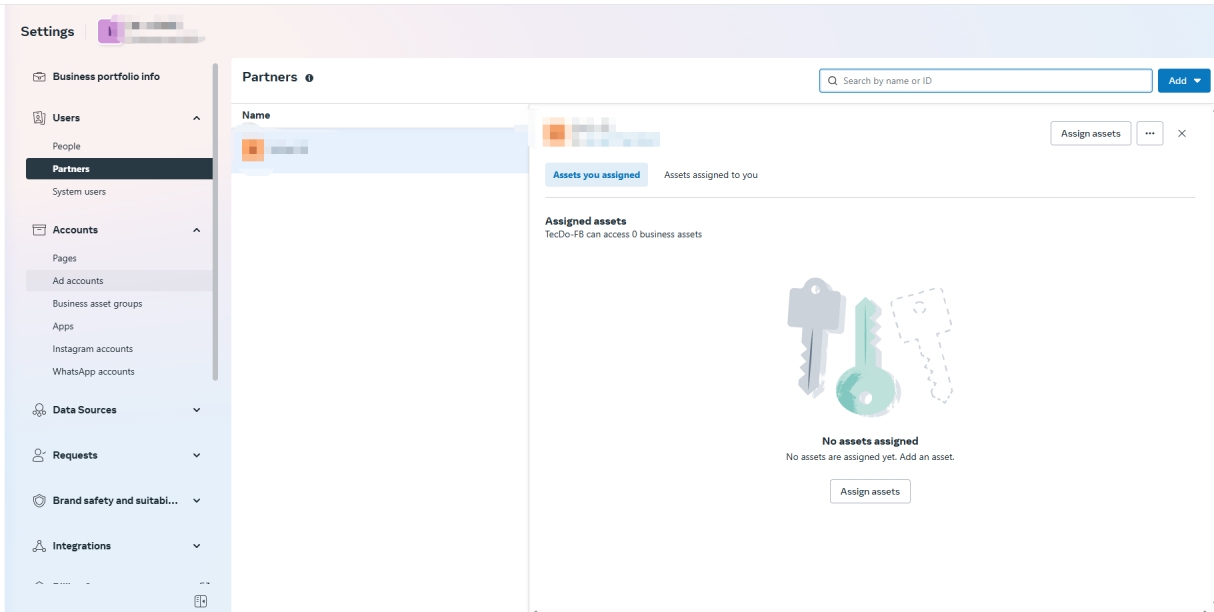Click the Accounts section box icon
The width and height of the screenshot is (1214, 612).
tap(39, 230)
